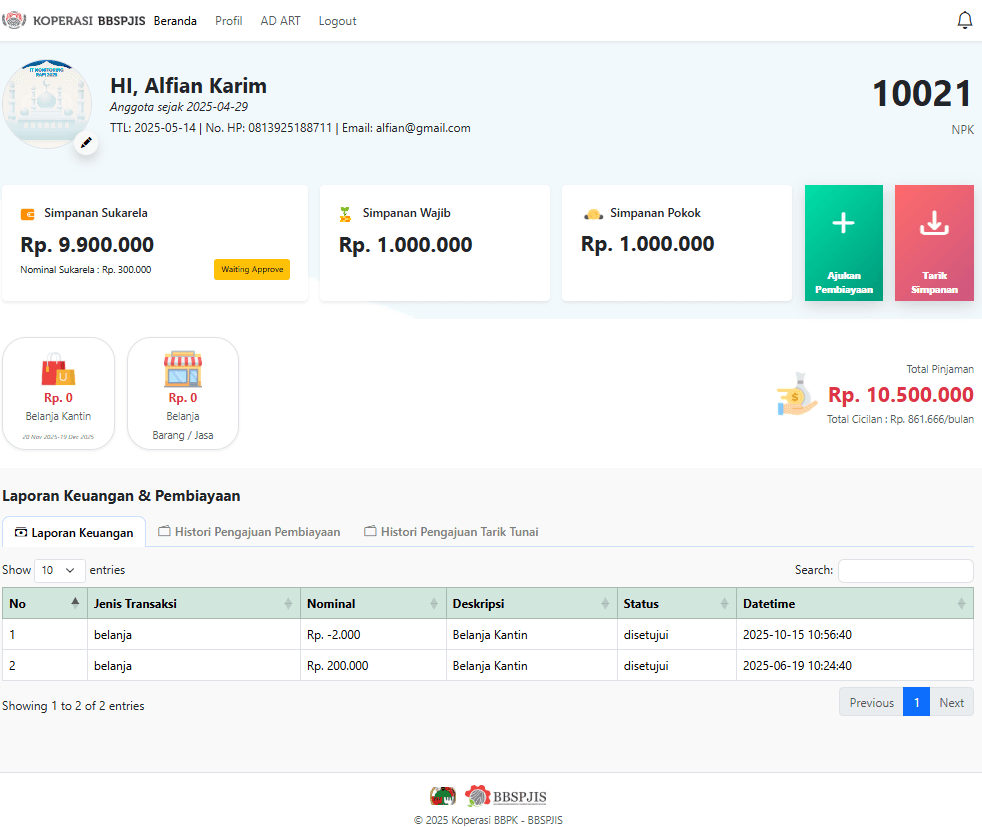Open the Profil menu item
Viewport: 982px width, 827px height.
pyautogui.click(x=229, y=21)
